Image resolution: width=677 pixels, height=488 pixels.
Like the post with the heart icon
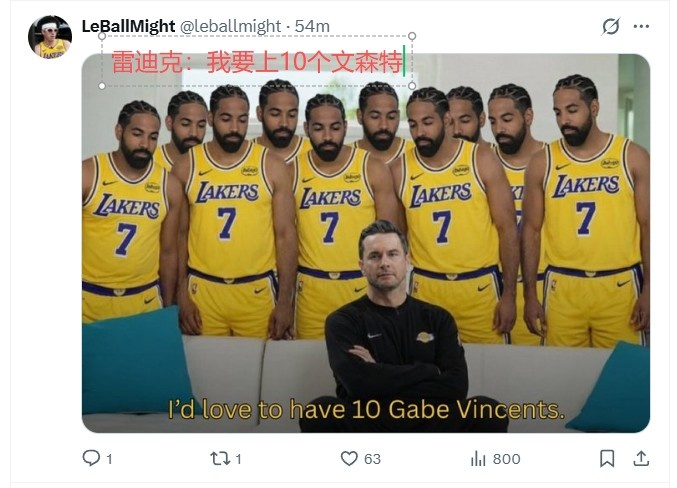pos(349,458)
